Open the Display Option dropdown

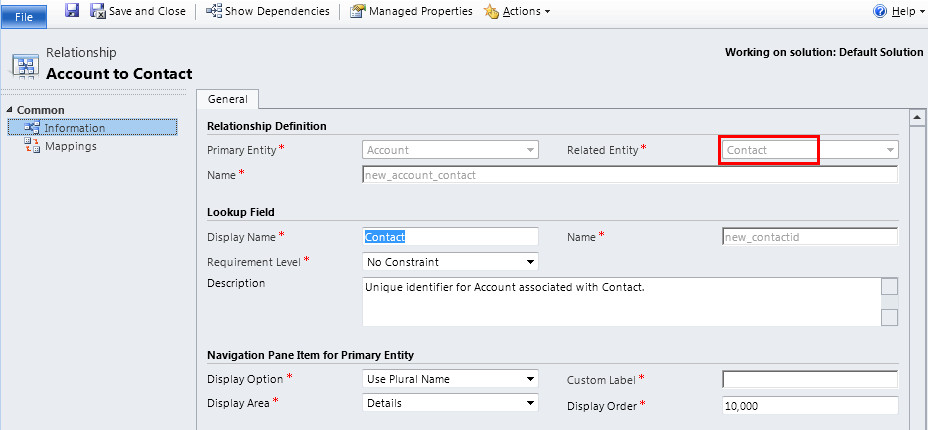pos(450,379)
